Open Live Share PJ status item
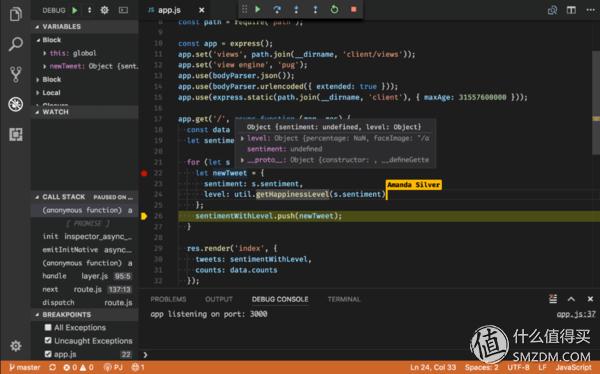Image resolution: width=600 pixels, height=374 pixels. tap(113, 367)
